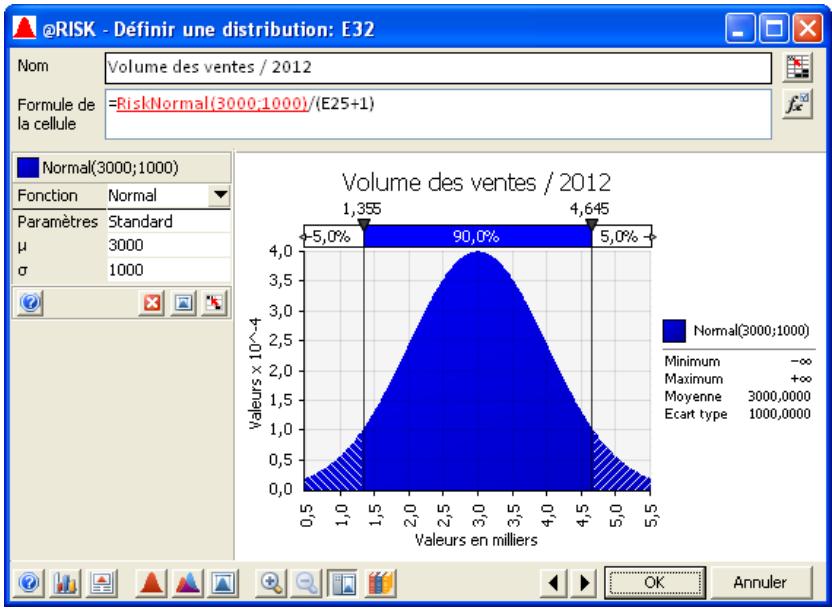
Task: Click the zoom in magnifier icon
Action: (271, 581)
